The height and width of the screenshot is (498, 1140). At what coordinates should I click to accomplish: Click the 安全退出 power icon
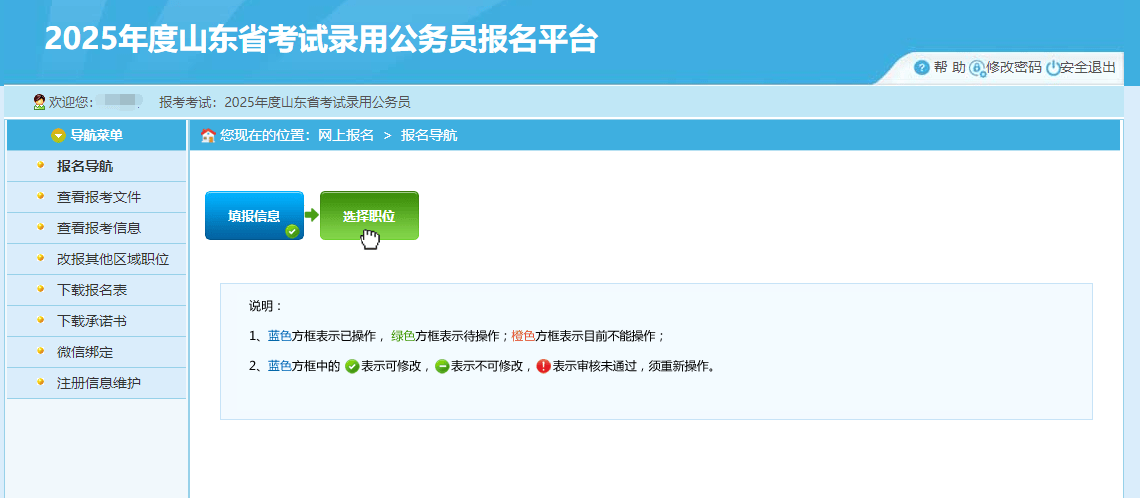1052,68
